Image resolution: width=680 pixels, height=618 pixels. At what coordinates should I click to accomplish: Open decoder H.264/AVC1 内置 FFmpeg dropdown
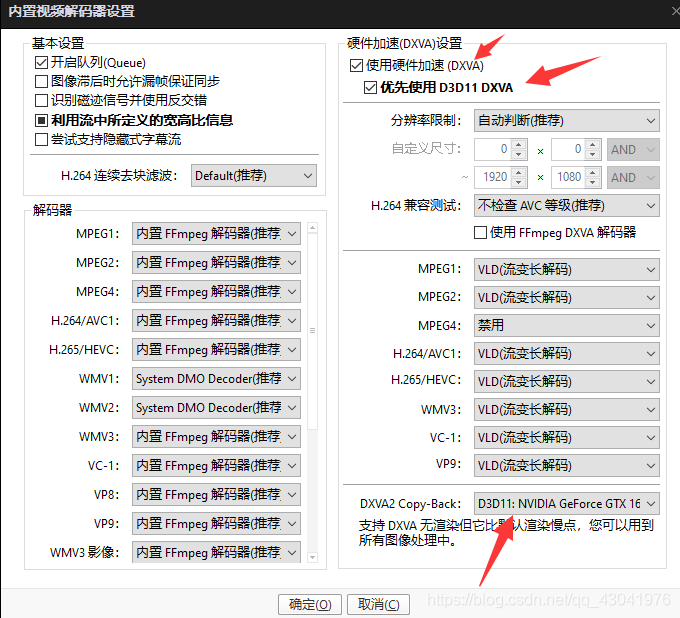[216, 320]
